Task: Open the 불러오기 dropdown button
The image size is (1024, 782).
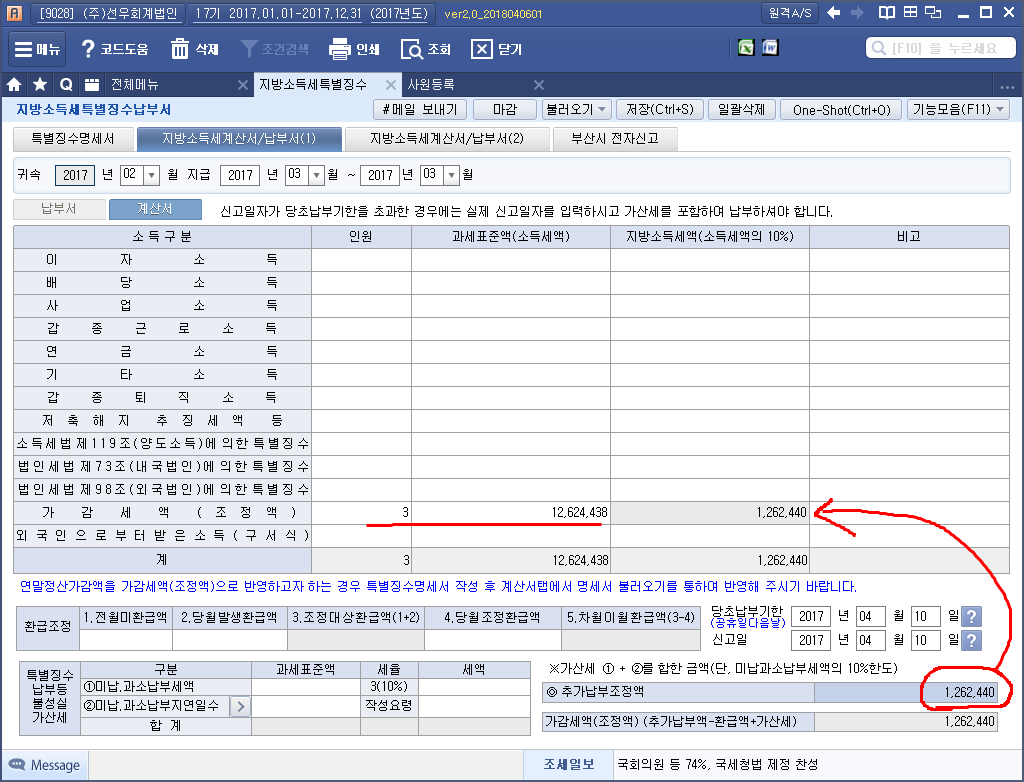Action: pyautogui.click(x=576, y=110)
